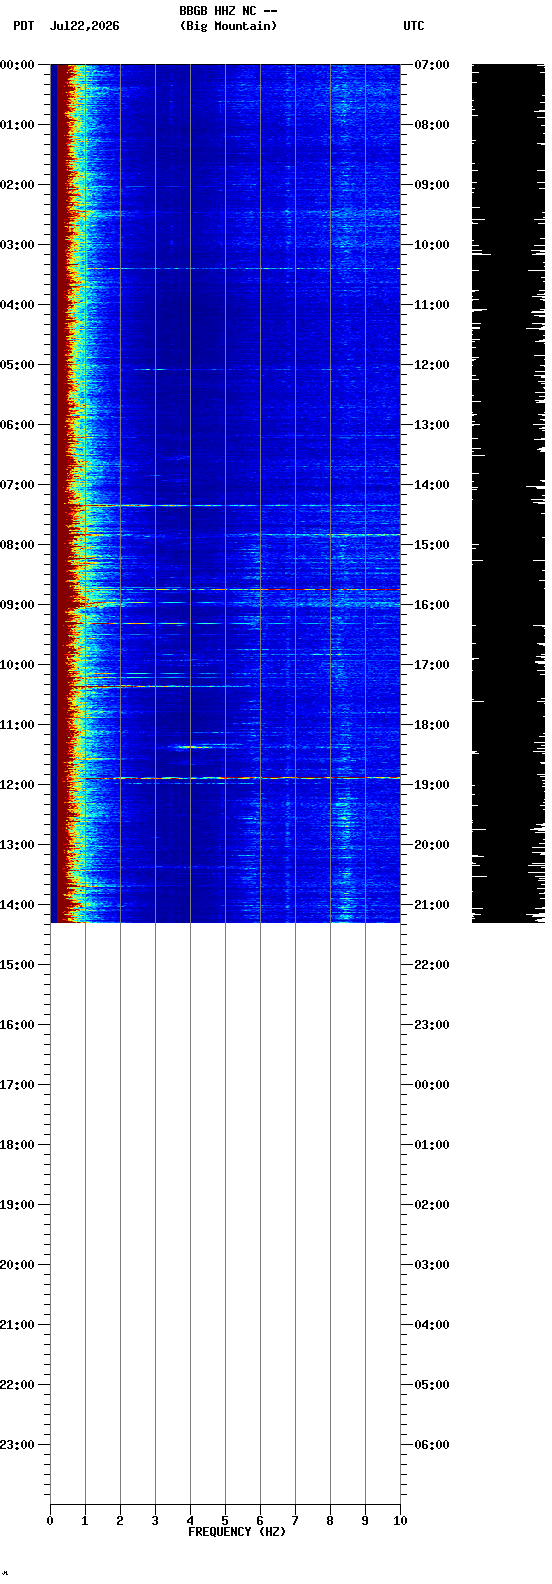This screenshot has height=1584, width=552.
Task: Click the 06:00 PDT time label
Action: [18, 425]
